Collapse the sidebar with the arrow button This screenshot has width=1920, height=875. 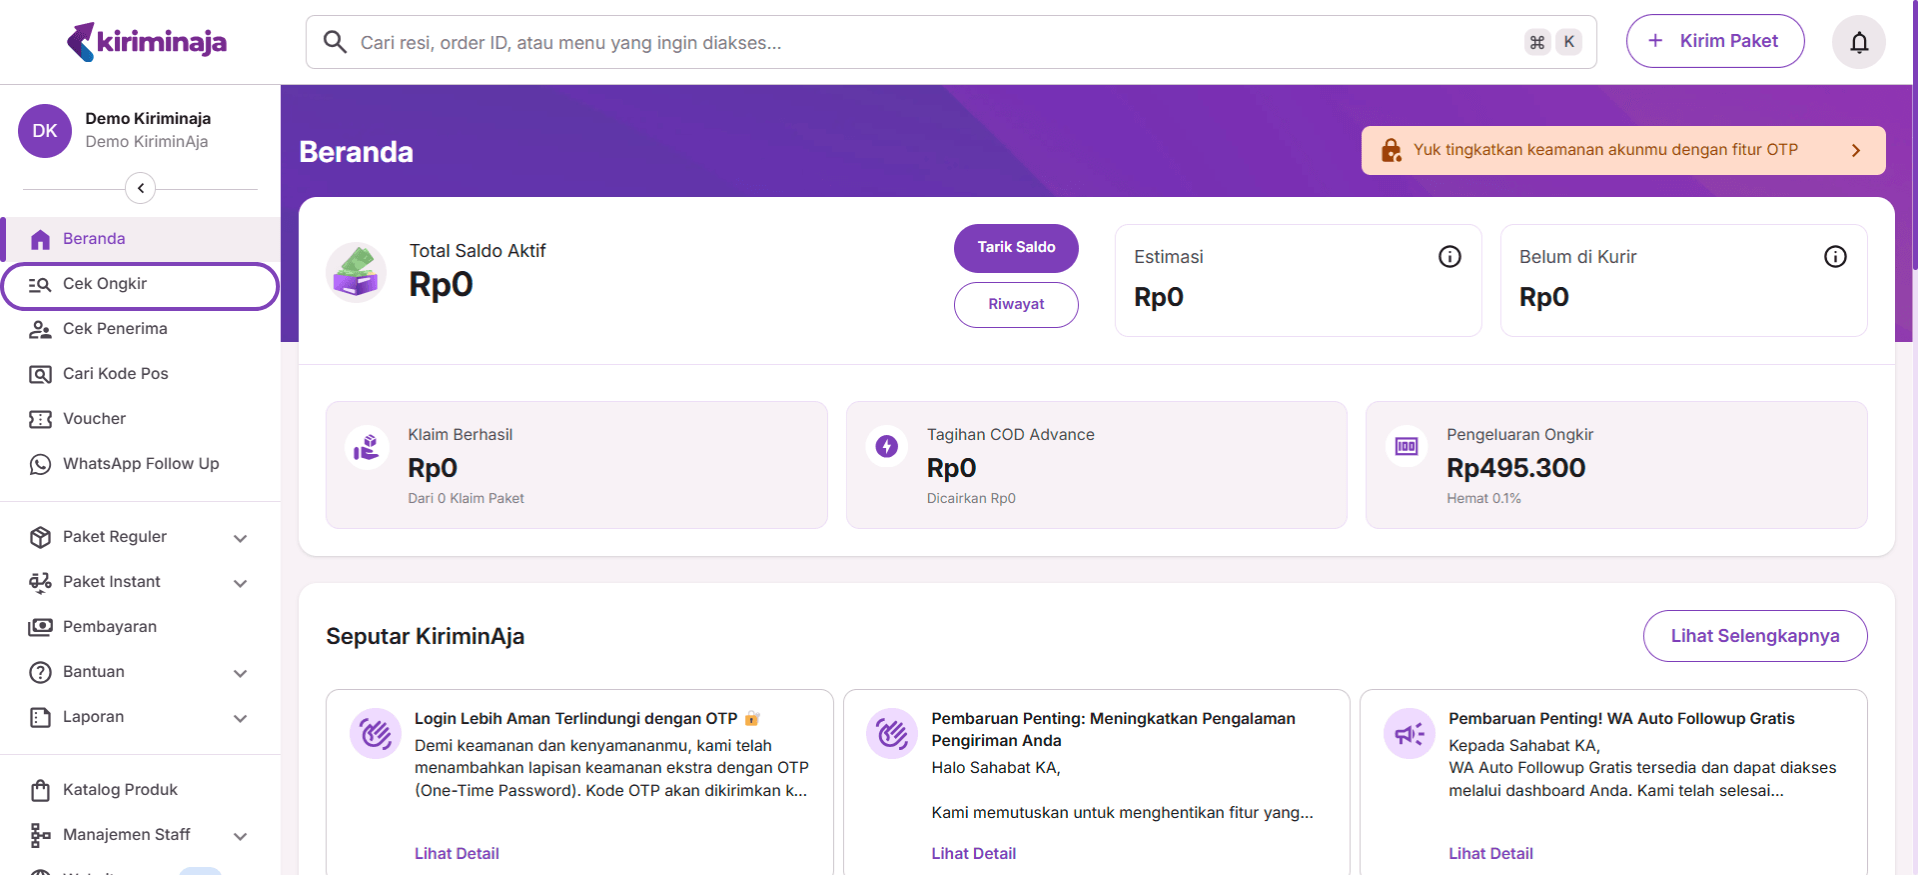140,188
